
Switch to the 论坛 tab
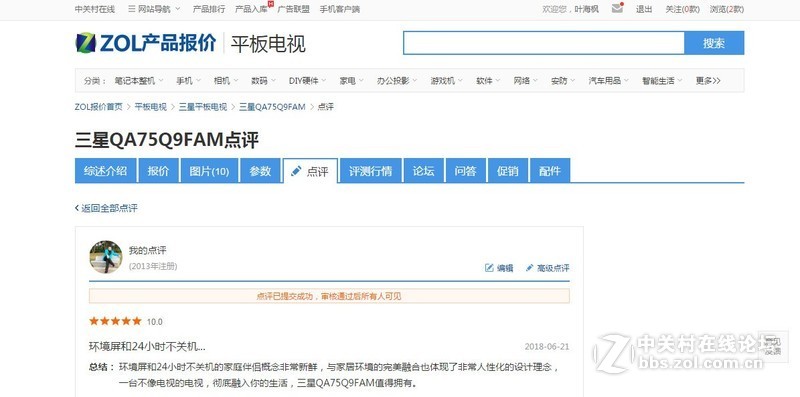point(423,171)
